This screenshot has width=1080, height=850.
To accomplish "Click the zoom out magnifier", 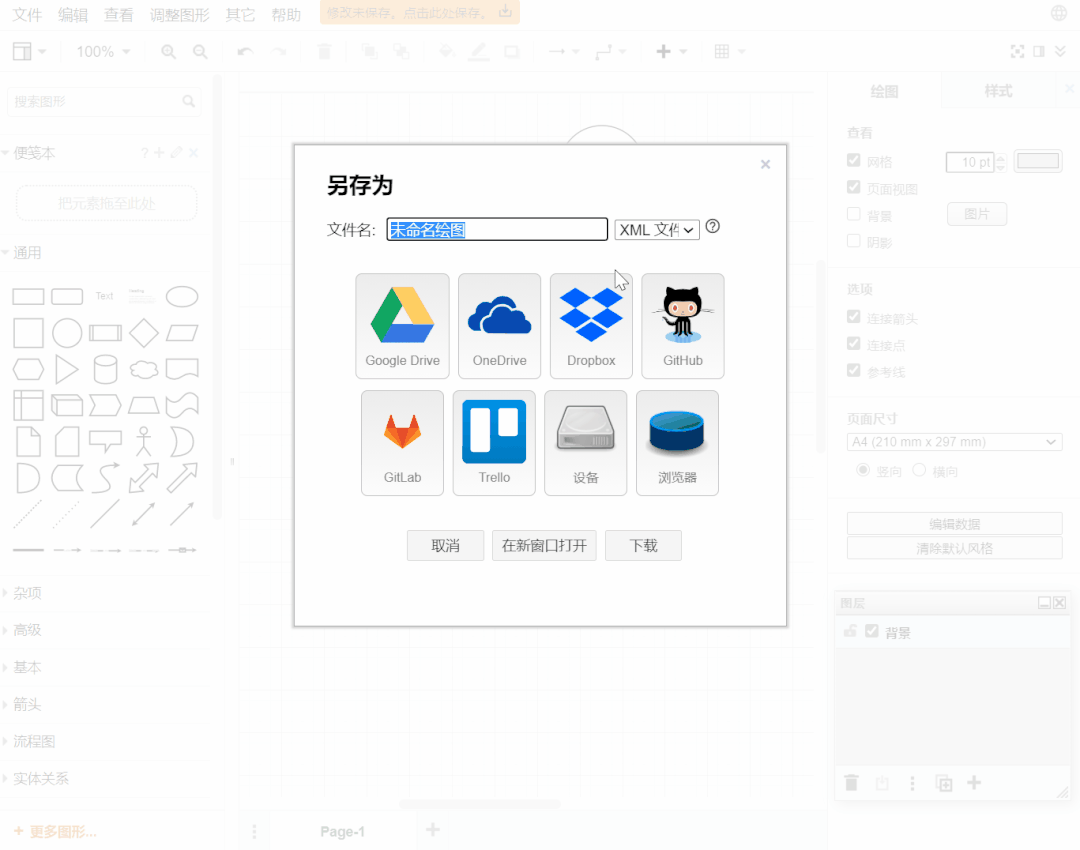I will click(200, 52).
